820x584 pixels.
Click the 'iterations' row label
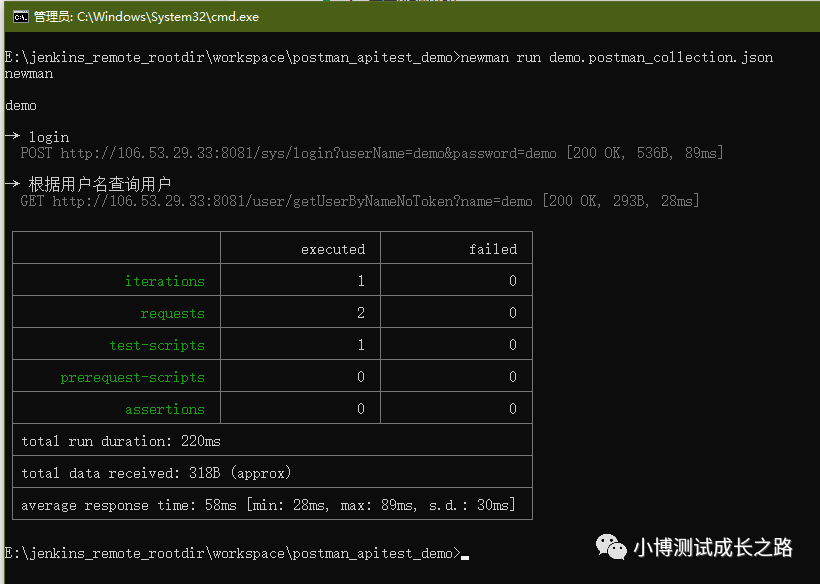pyautogui.click(x=165, y=281)
